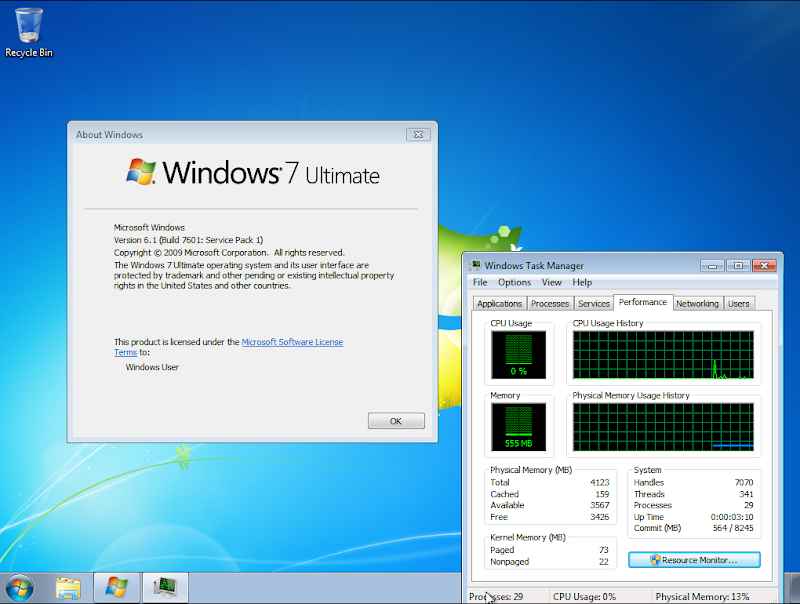Select the Performance tab

643,302
